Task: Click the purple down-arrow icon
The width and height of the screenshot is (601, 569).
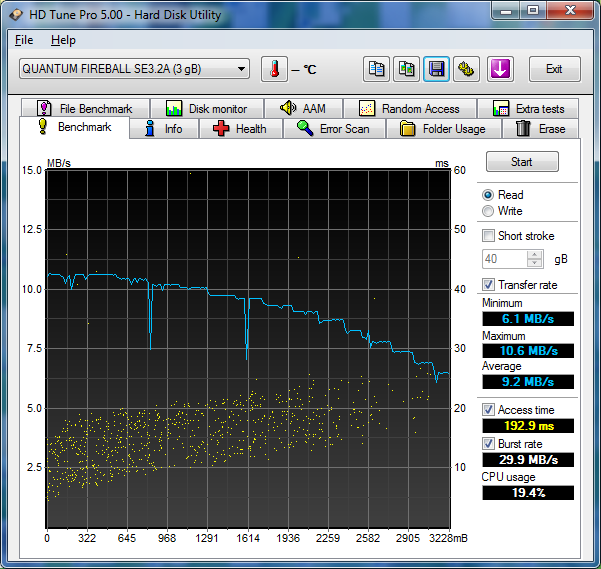Action: pyautogui.click(x=500, y=69)
